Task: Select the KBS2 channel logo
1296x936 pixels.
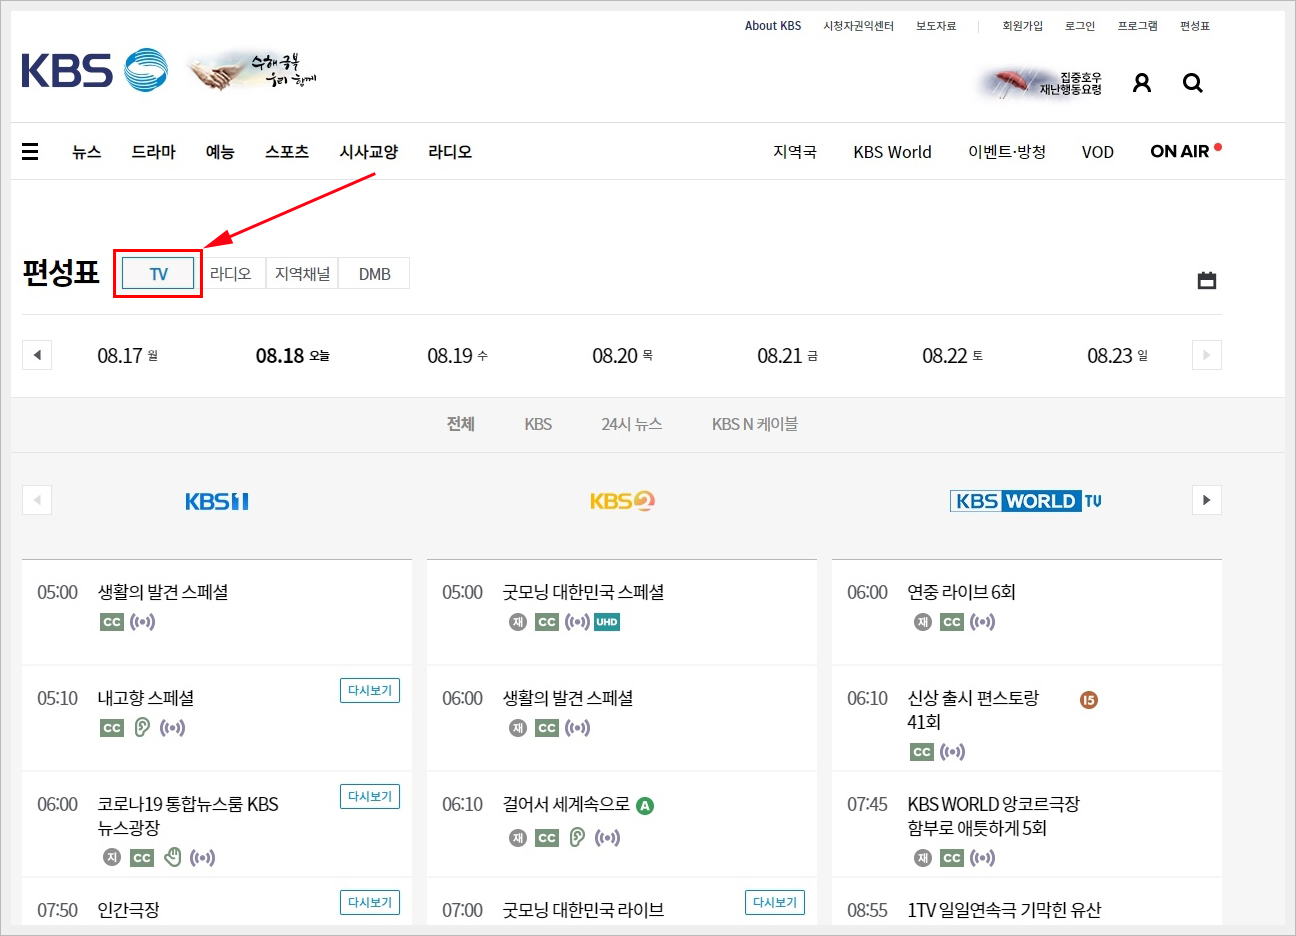Action: 622,501
